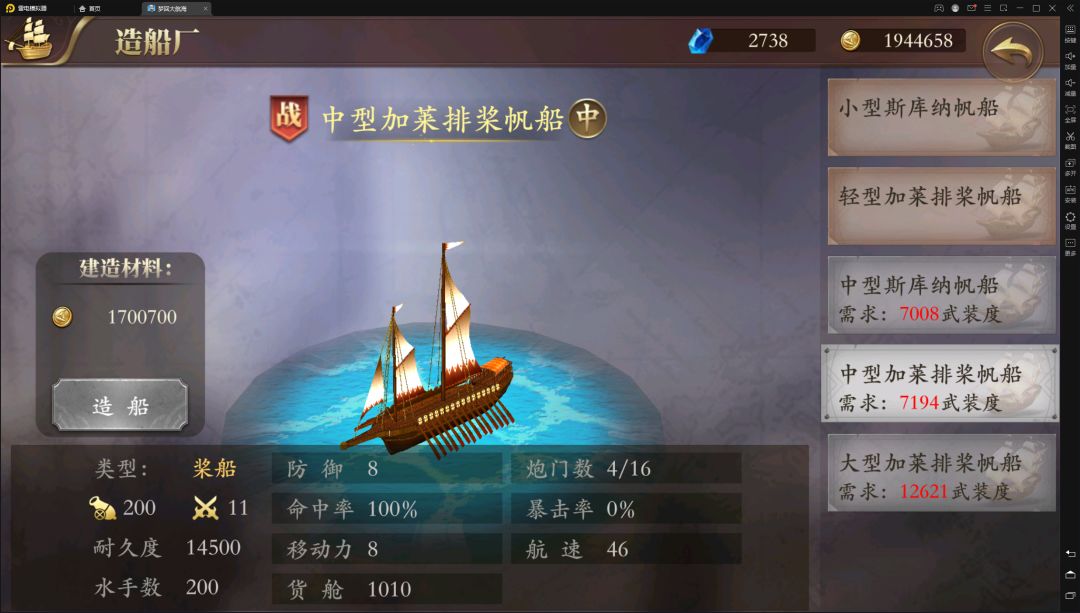
Task: Click the blue gem currency icon
Action: point(700,41)
